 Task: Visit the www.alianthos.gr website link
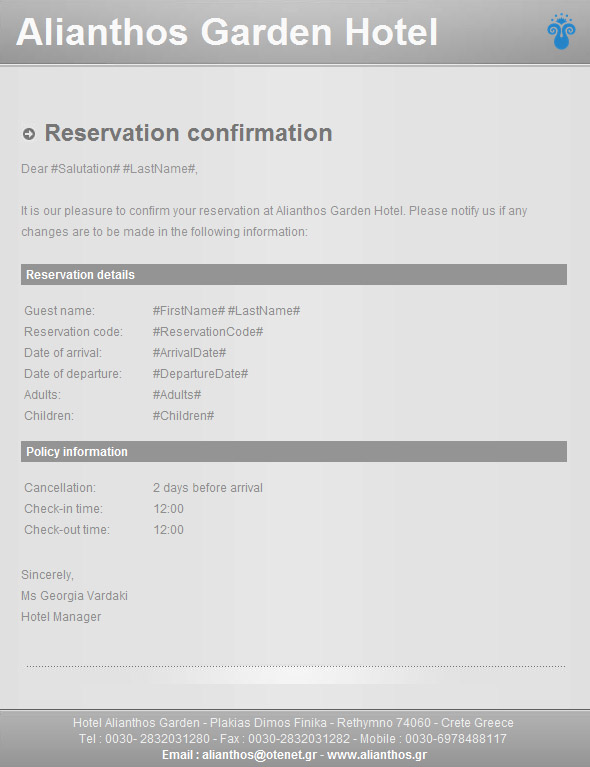377,755
